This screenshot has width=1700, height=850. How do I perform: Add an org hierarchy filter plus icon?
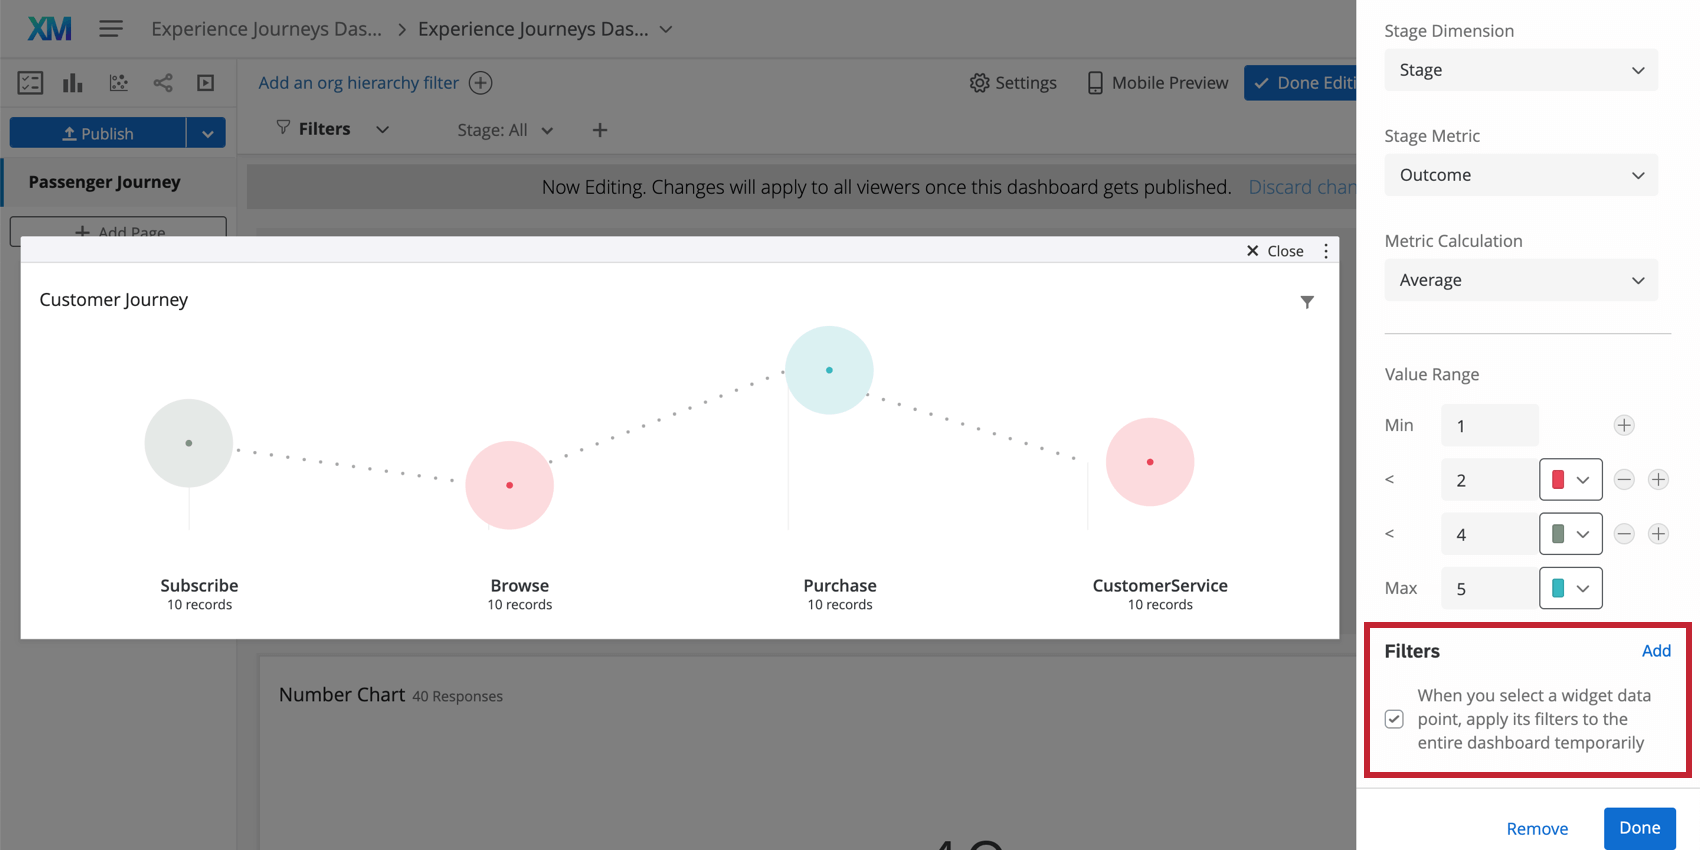pos(481,83)
